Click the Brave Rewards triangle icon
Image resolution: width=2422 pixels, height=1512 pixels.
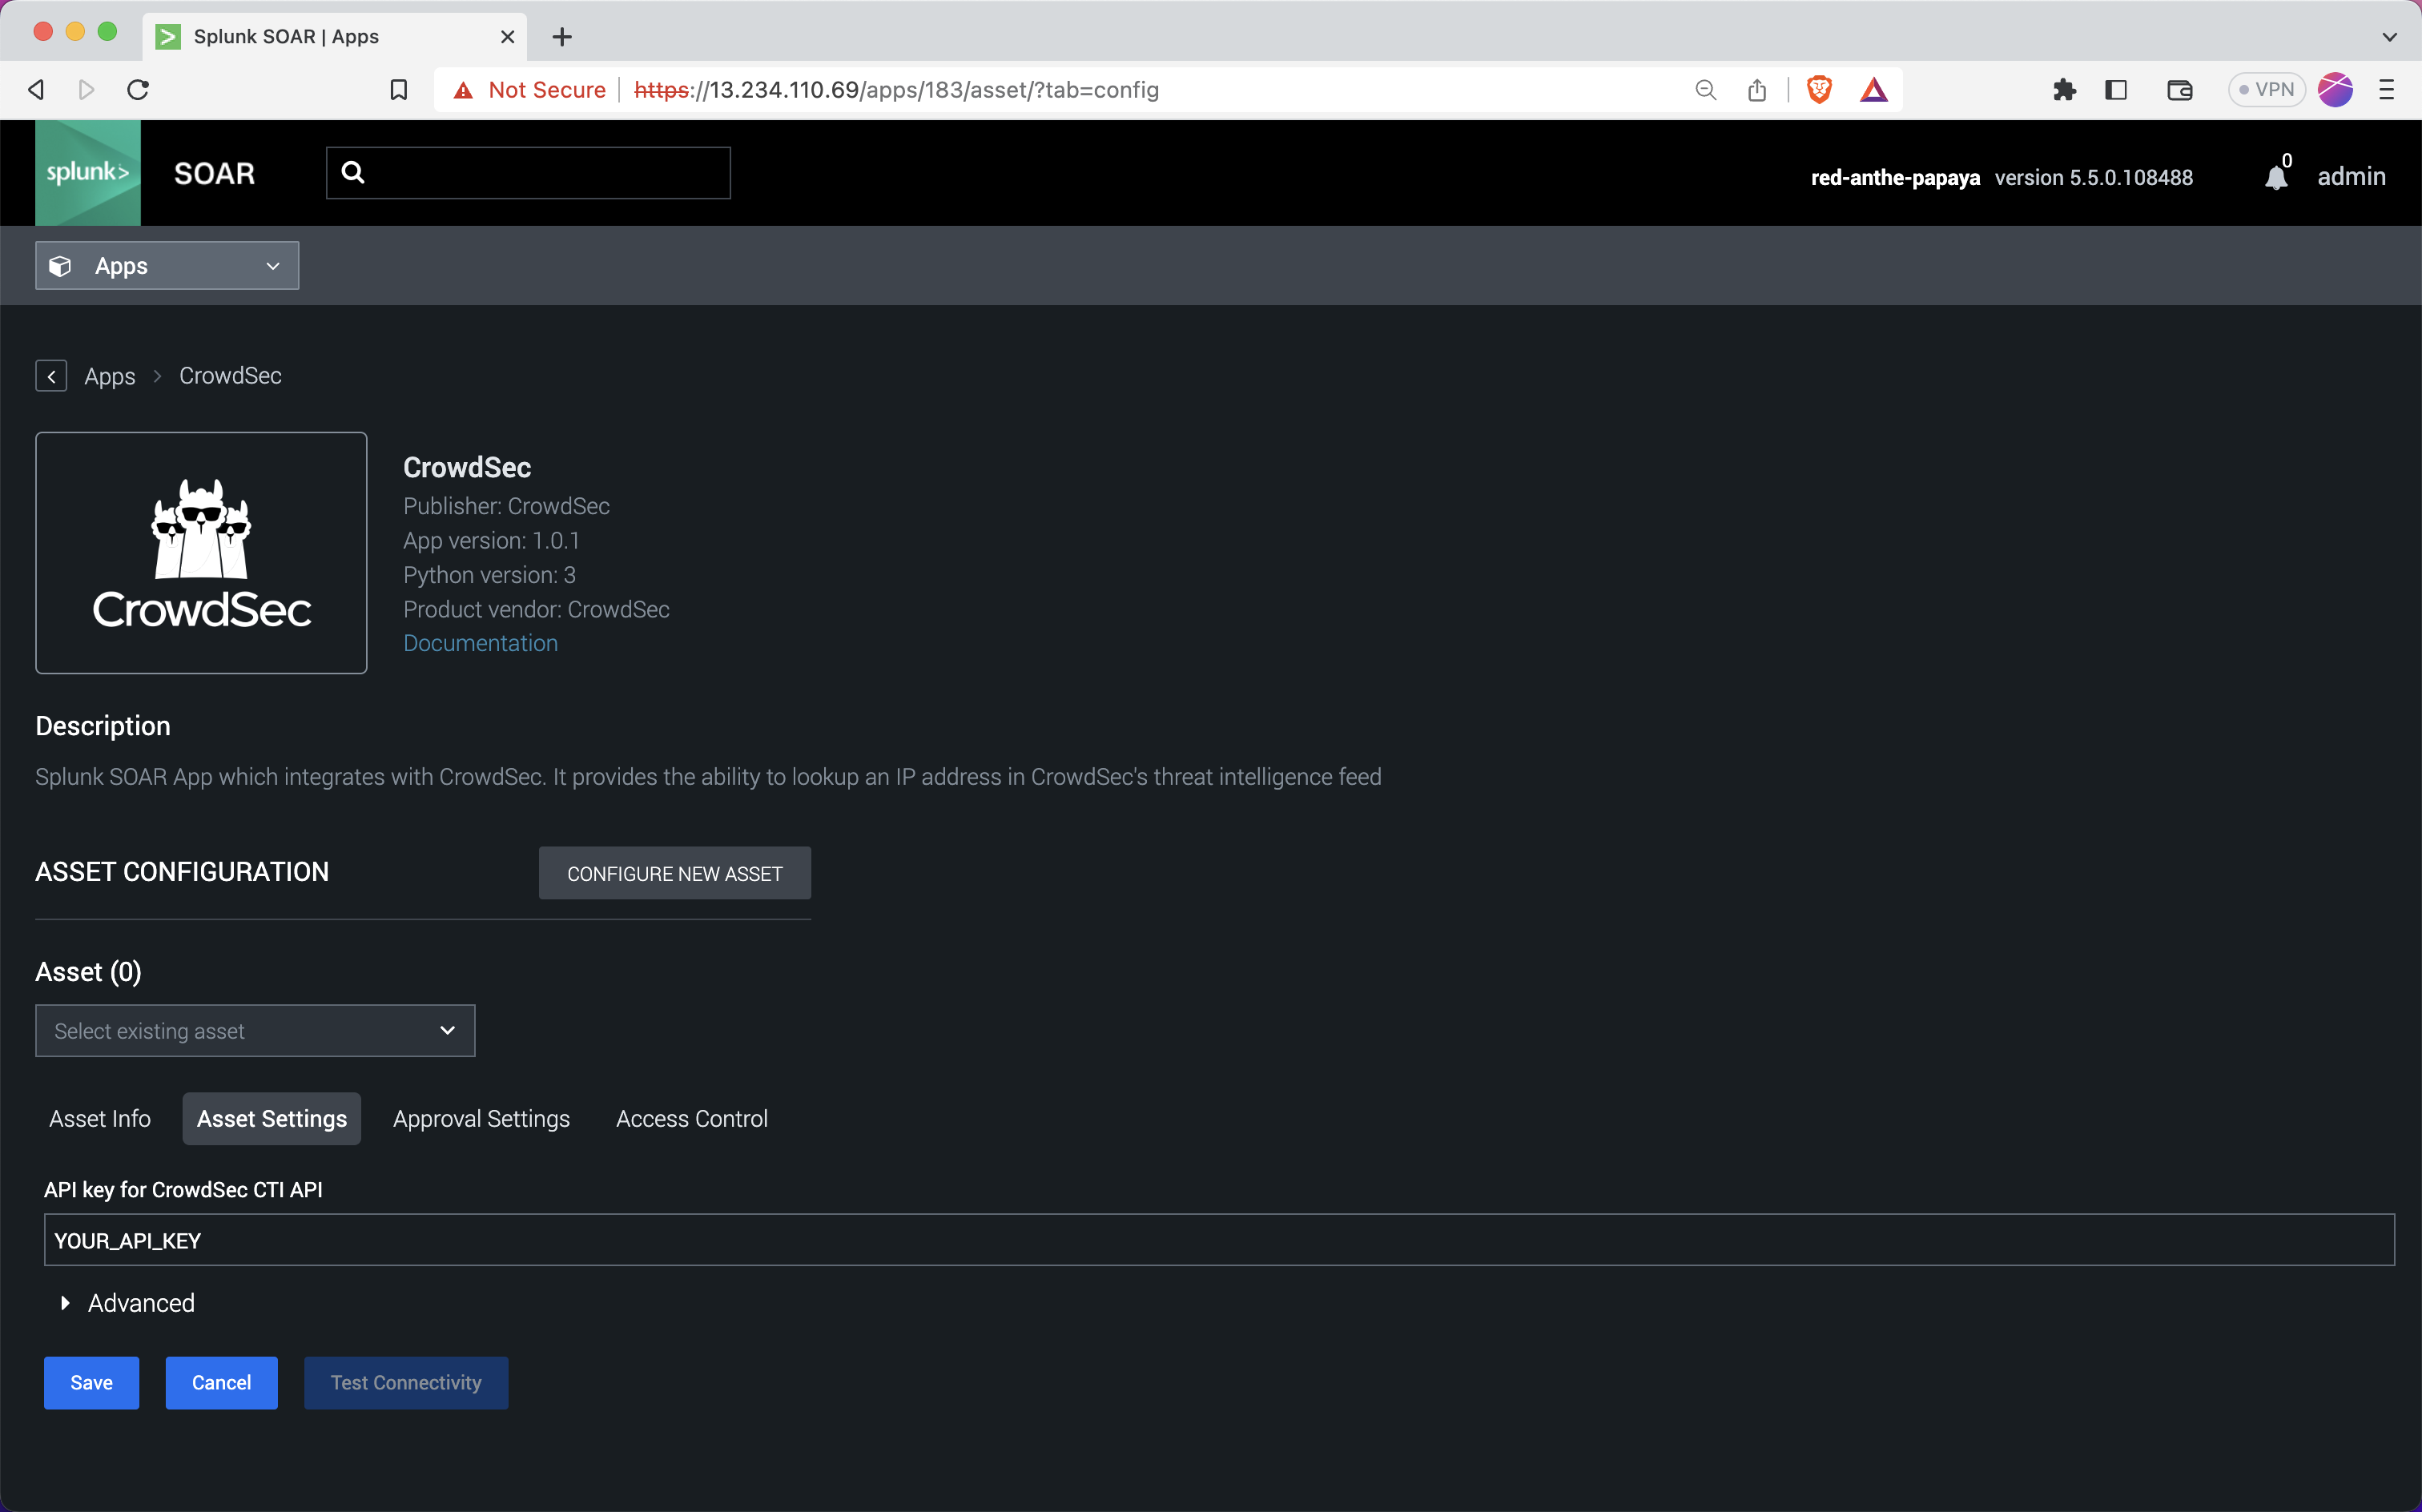[1874, 89]
